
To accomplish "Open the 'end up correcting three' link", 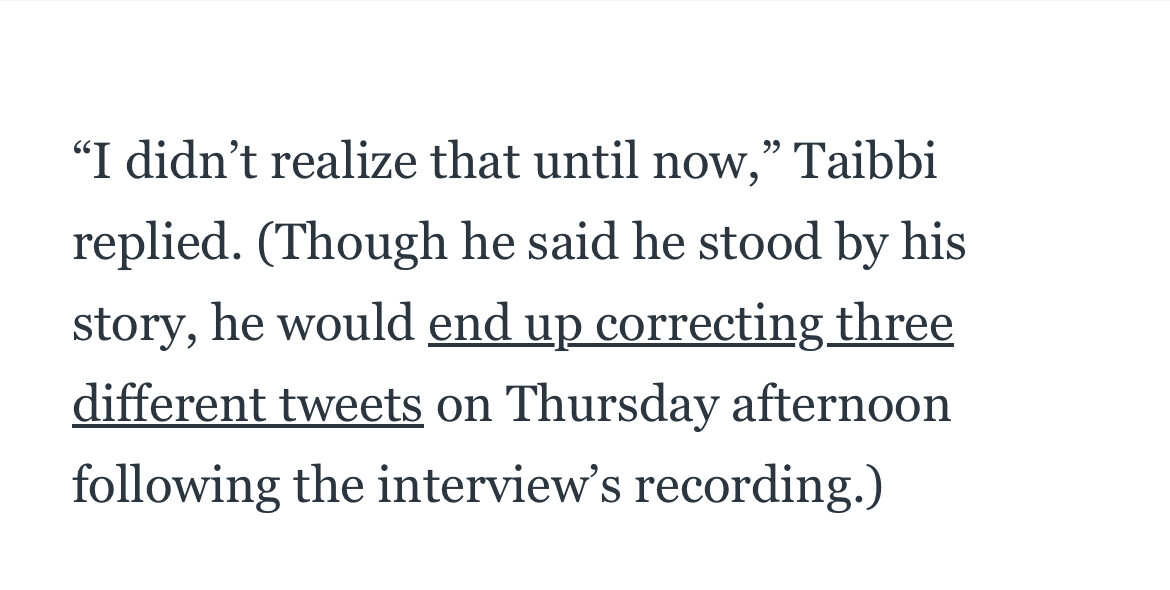I will (x=691, y=324).
